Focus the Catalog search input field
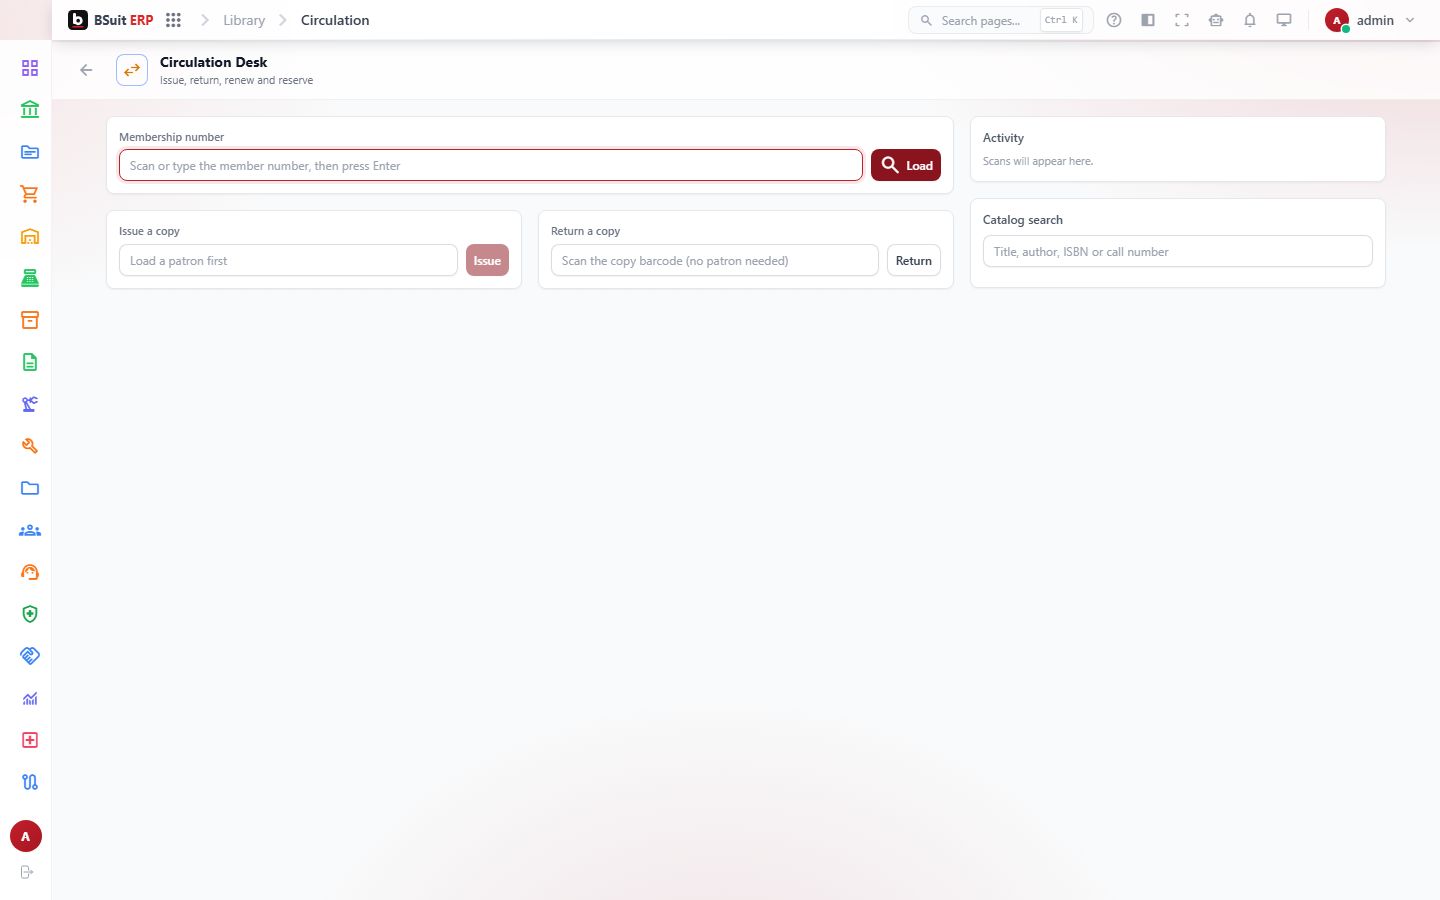The height and width of the screenshot is (900, 1440). (1178, 251)
